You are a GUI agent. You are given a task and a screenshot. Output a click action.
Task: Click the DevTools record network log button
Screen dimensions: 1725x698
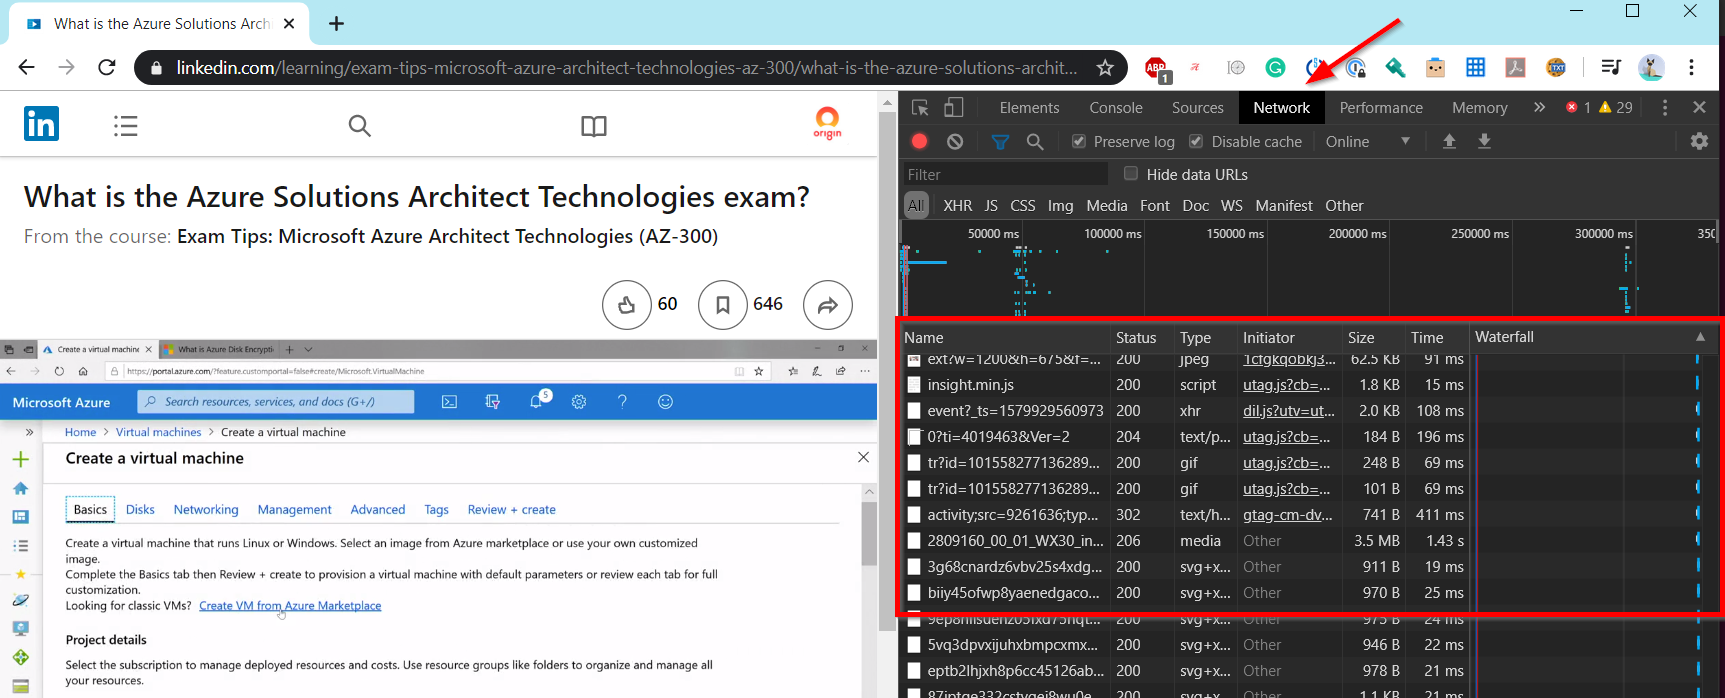pos(920,142)
